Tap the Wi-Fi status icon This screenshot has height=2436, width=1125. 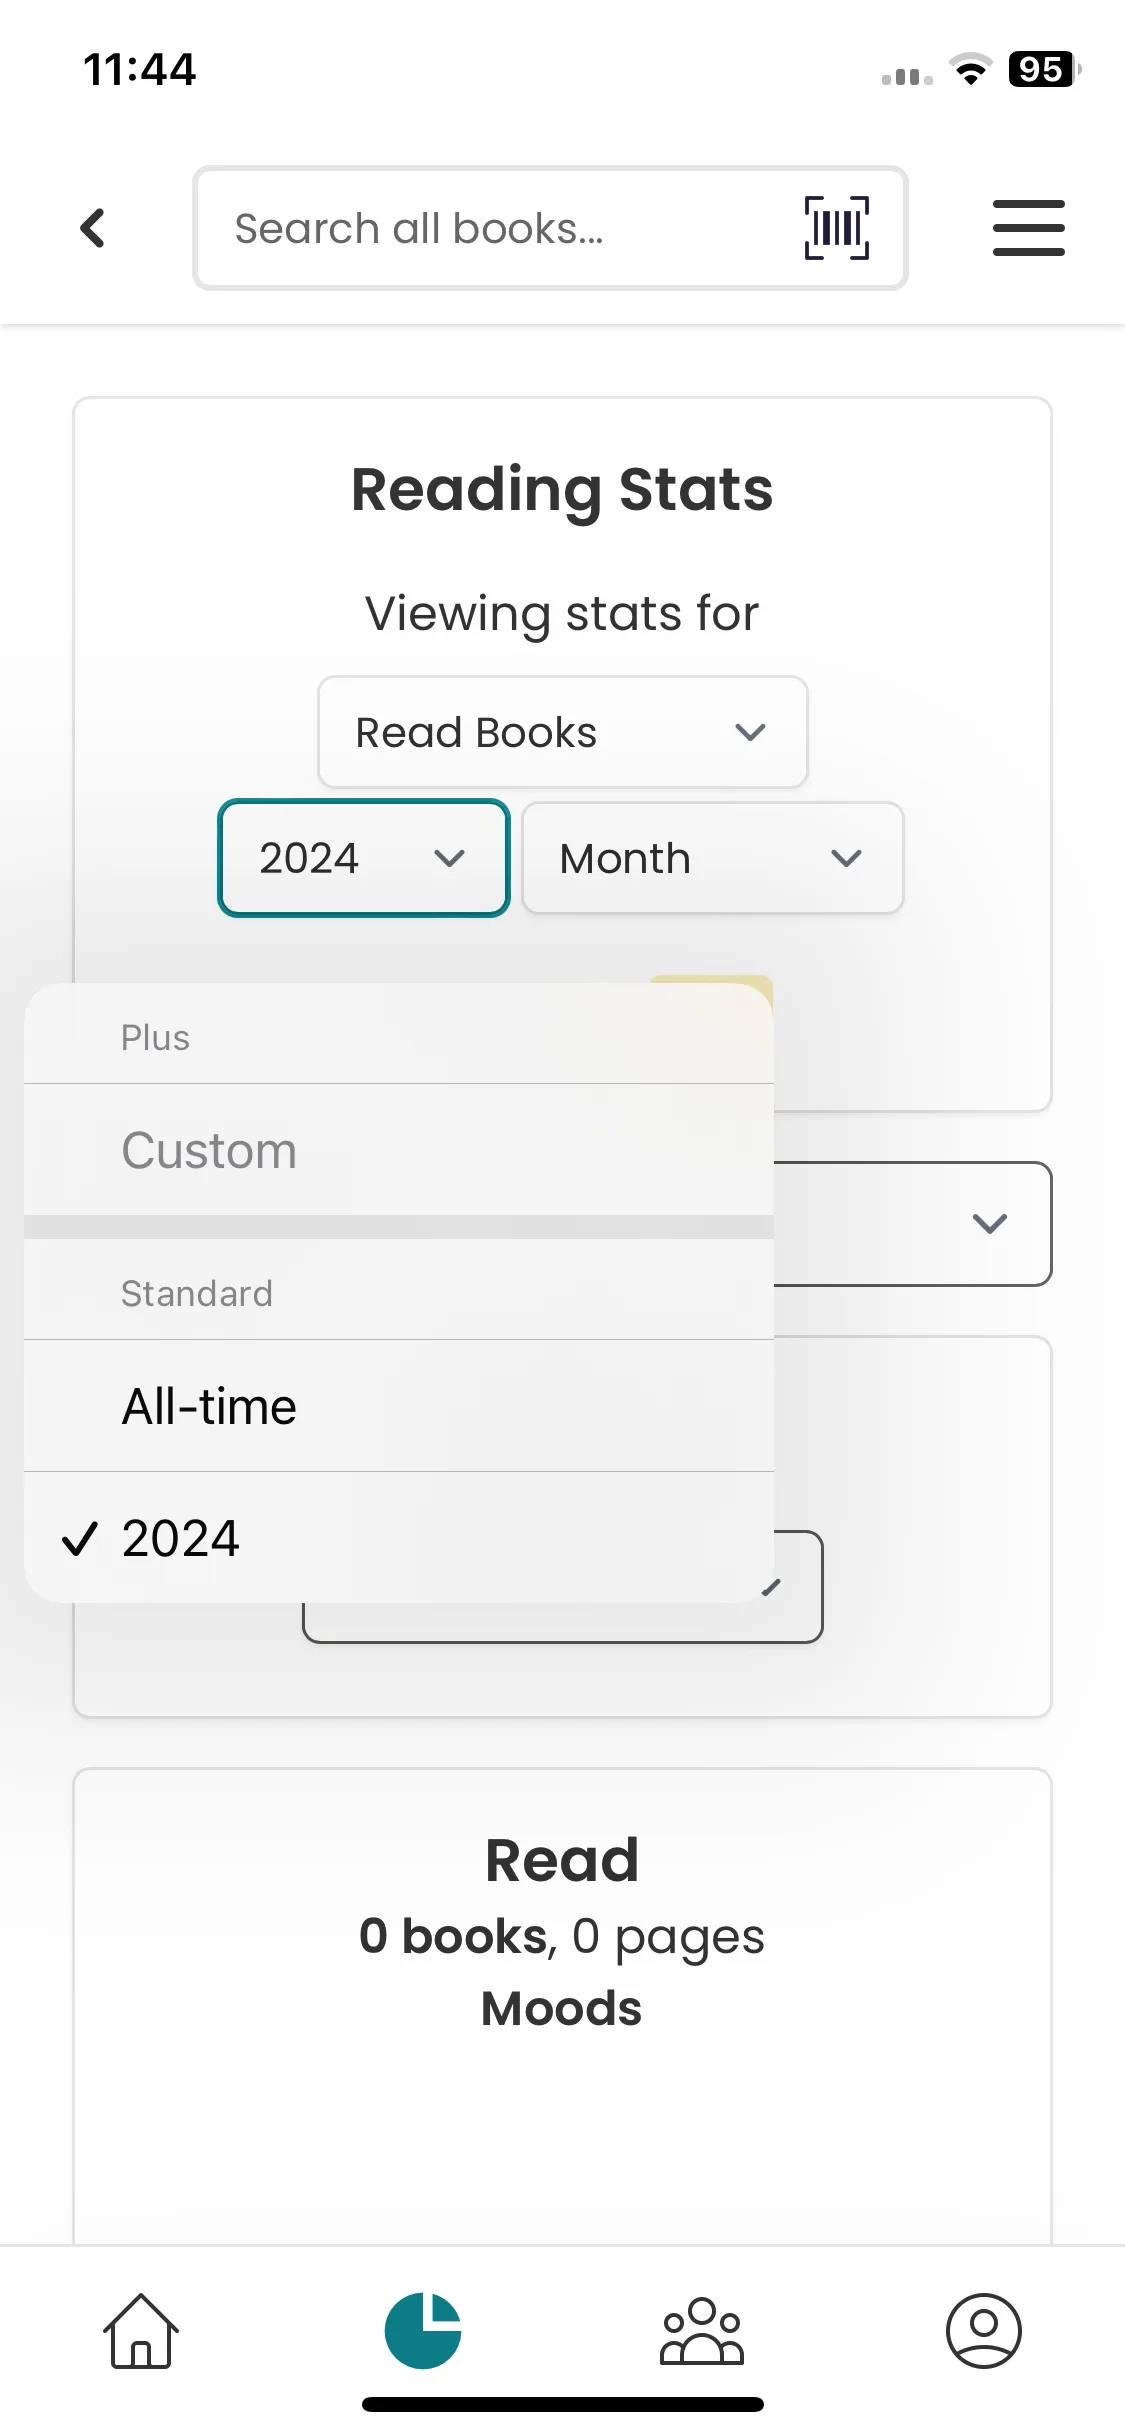[x=970, y=70]
